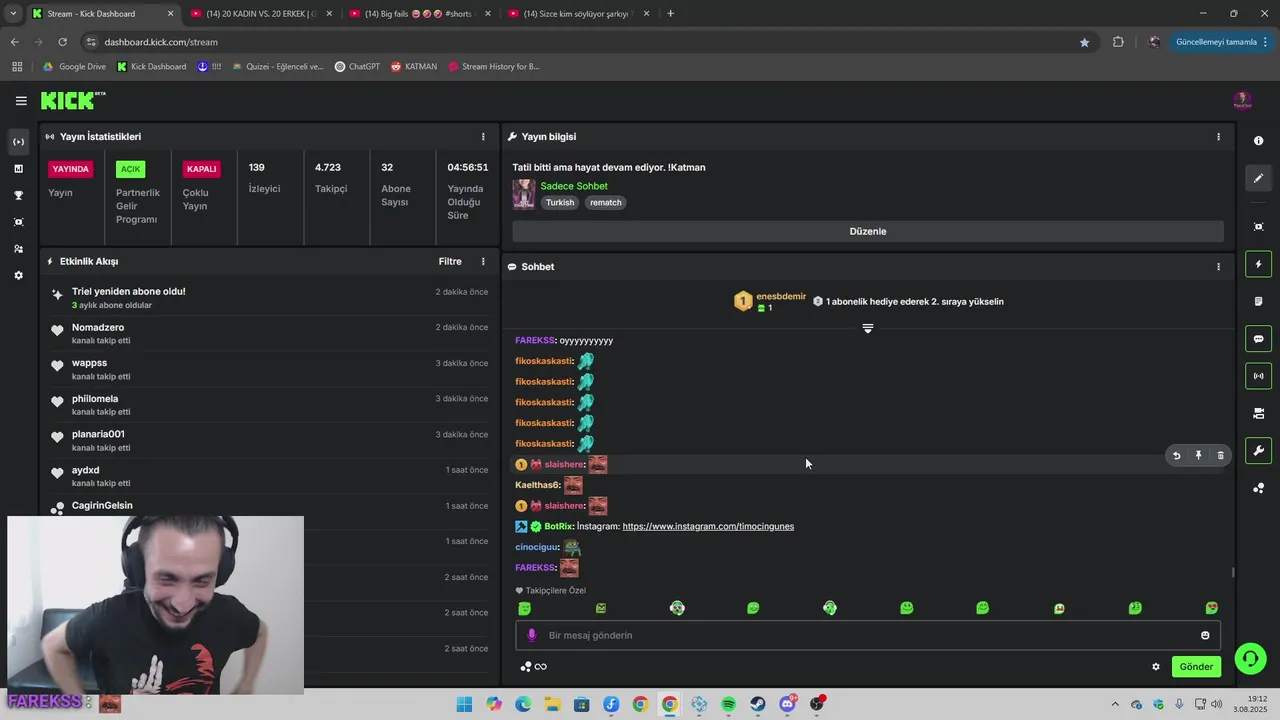
Task: Open the Filtre filter in Etkinlik Akışı
Action: (x=450, y=262)
